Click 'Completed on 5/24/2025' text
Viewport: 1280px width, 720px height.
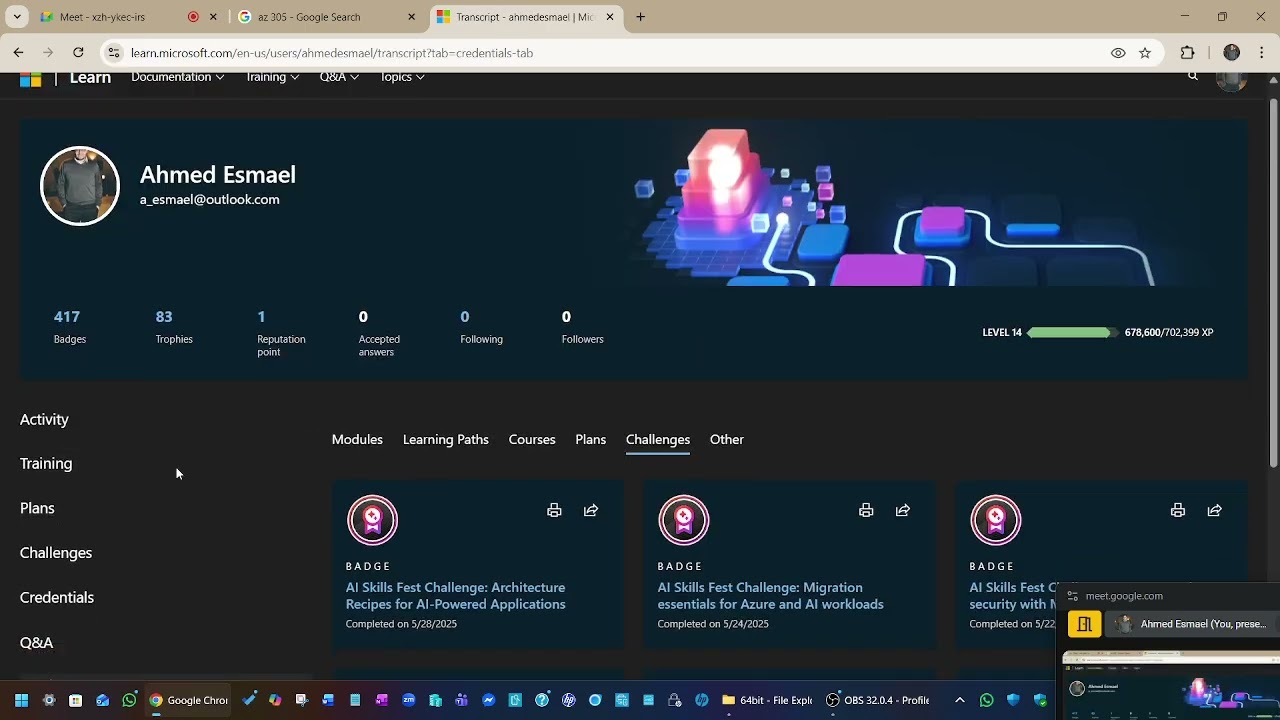(x=713, y=624)
